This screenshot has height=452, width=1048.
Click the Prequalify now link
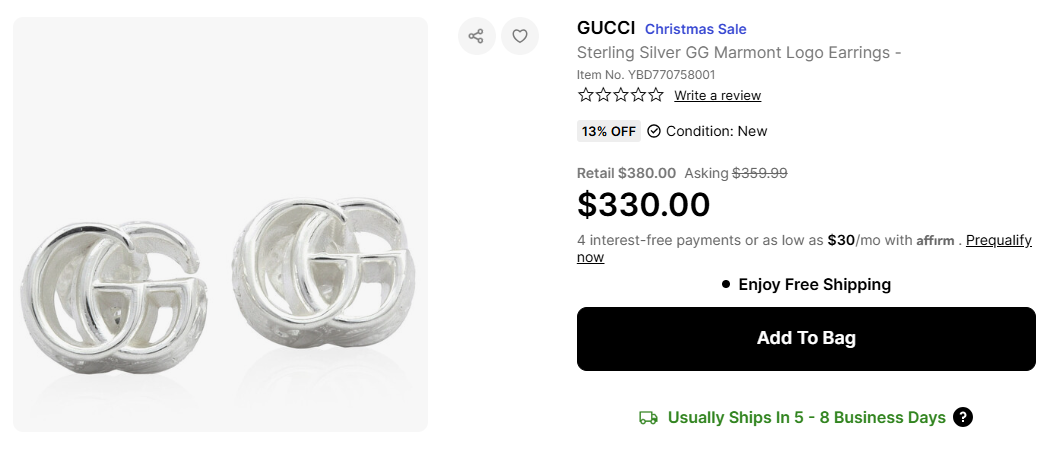click(x=998, y=241)
